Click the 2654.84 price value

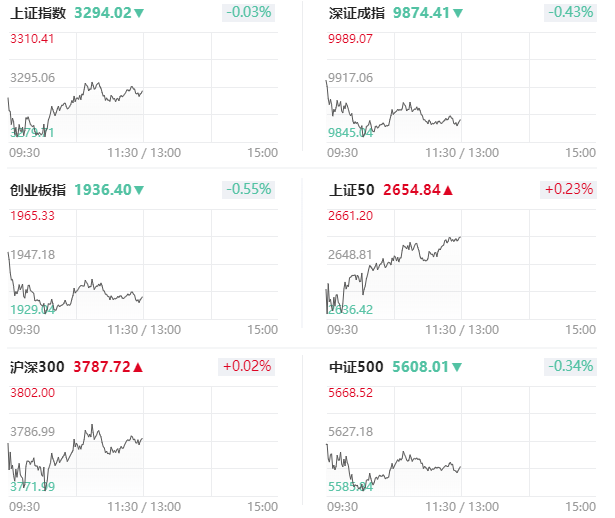(412, 190)
